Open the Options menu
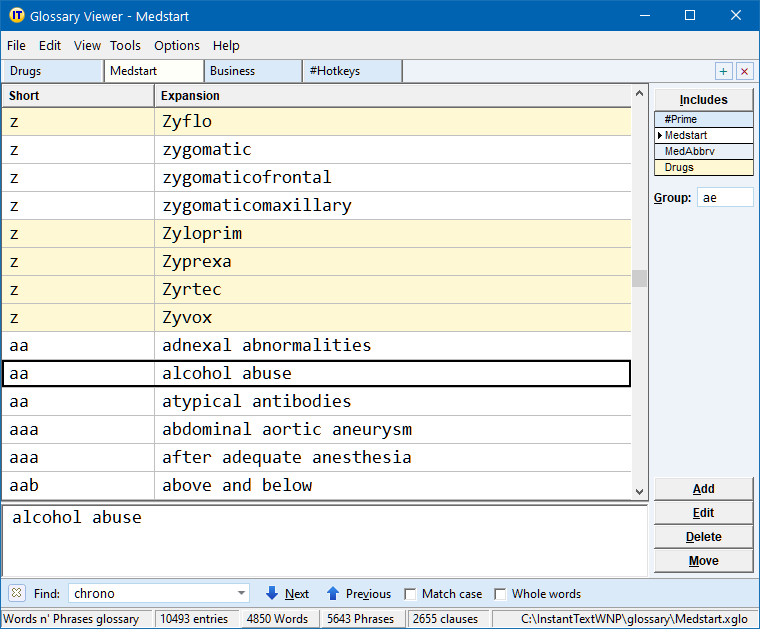This screenshot has height=629, width=760. click(177, 45)
